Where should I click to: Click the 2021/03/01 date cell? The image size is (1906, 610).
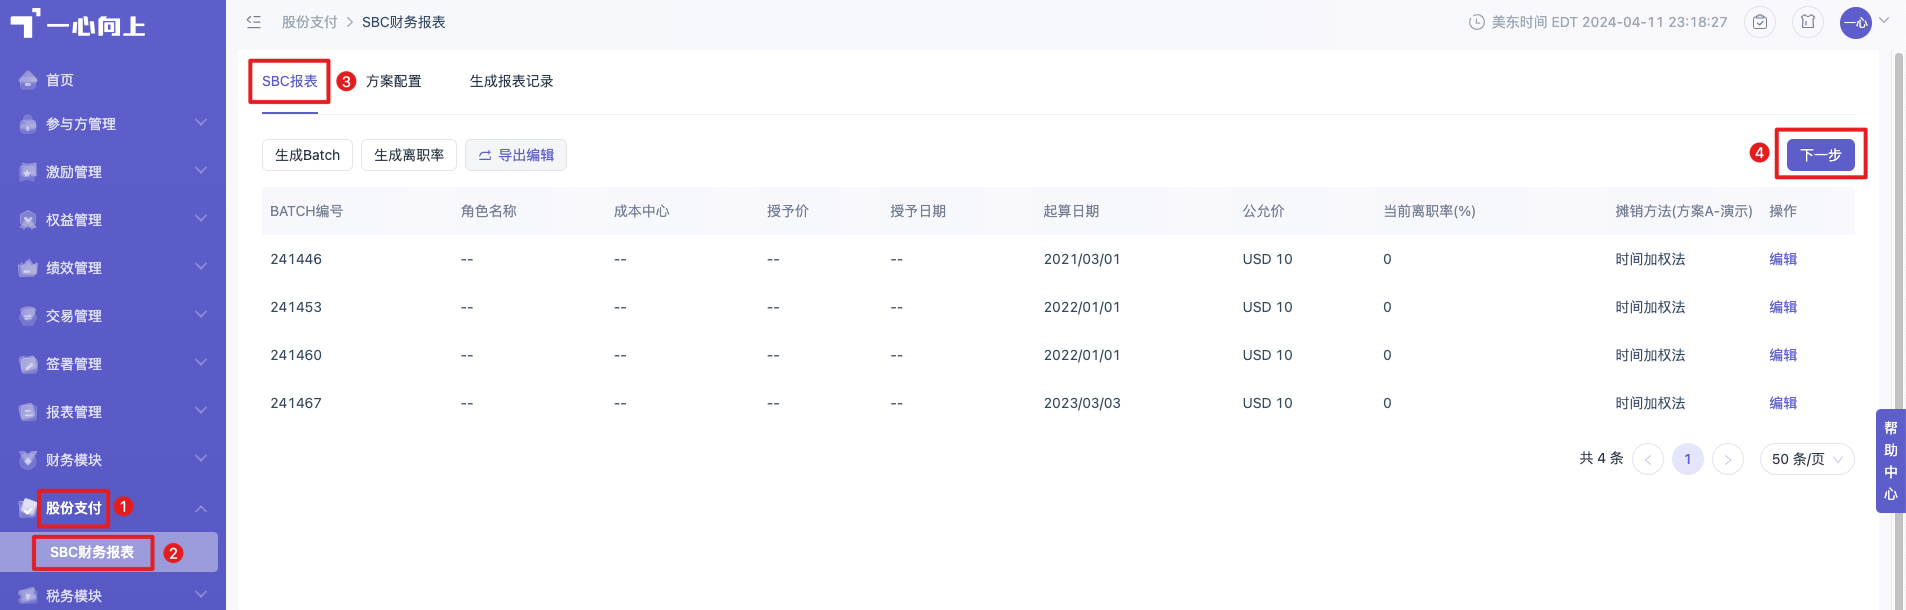click(x=1082, y=259)
